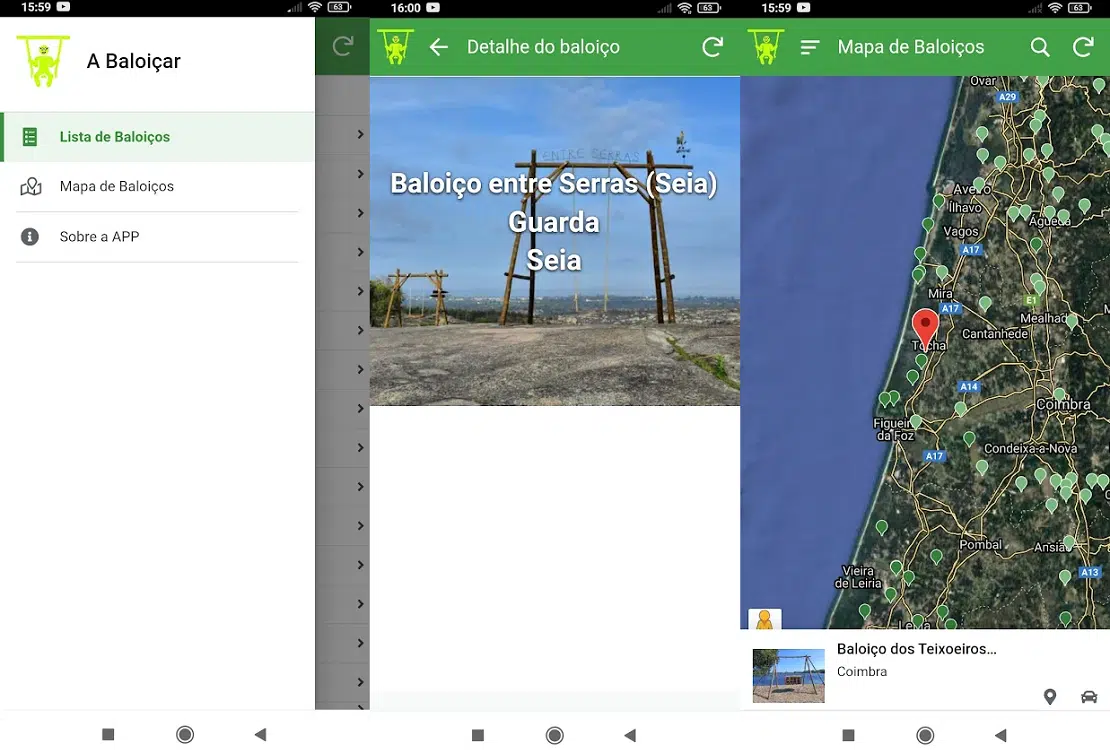Tap the car directions icon on the Baloiço card
Screen dimensions: 1110x750
(1088, 697)
